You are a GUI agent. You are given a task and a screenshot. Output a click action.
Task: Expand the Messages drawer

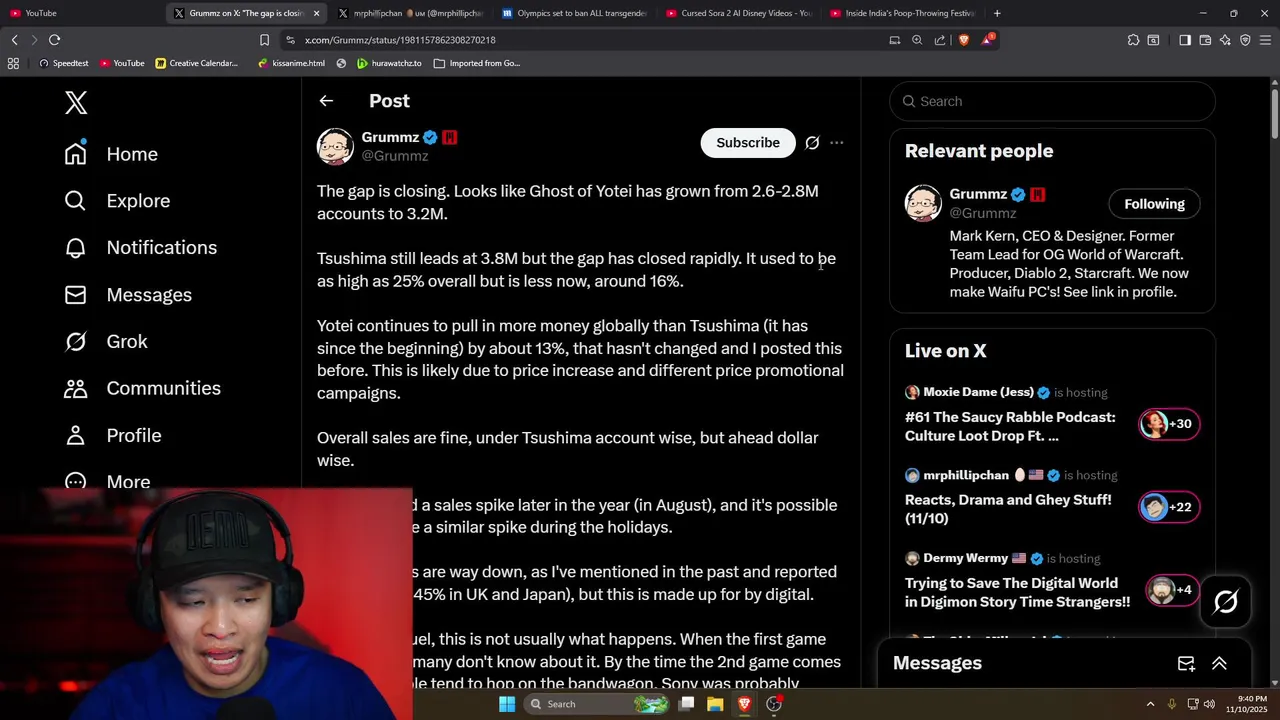coord(1219,663)
